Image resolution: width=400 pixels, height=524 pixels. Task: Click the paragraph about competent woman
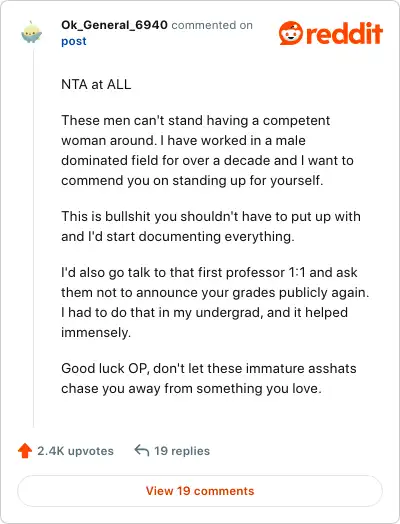pyautogui.click(x=207, y=150)
